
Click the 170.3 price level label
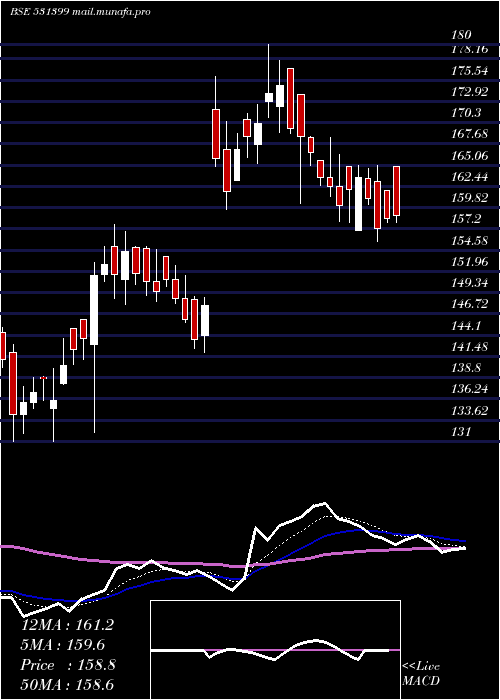pyautogui.click(x=464, y=113)
